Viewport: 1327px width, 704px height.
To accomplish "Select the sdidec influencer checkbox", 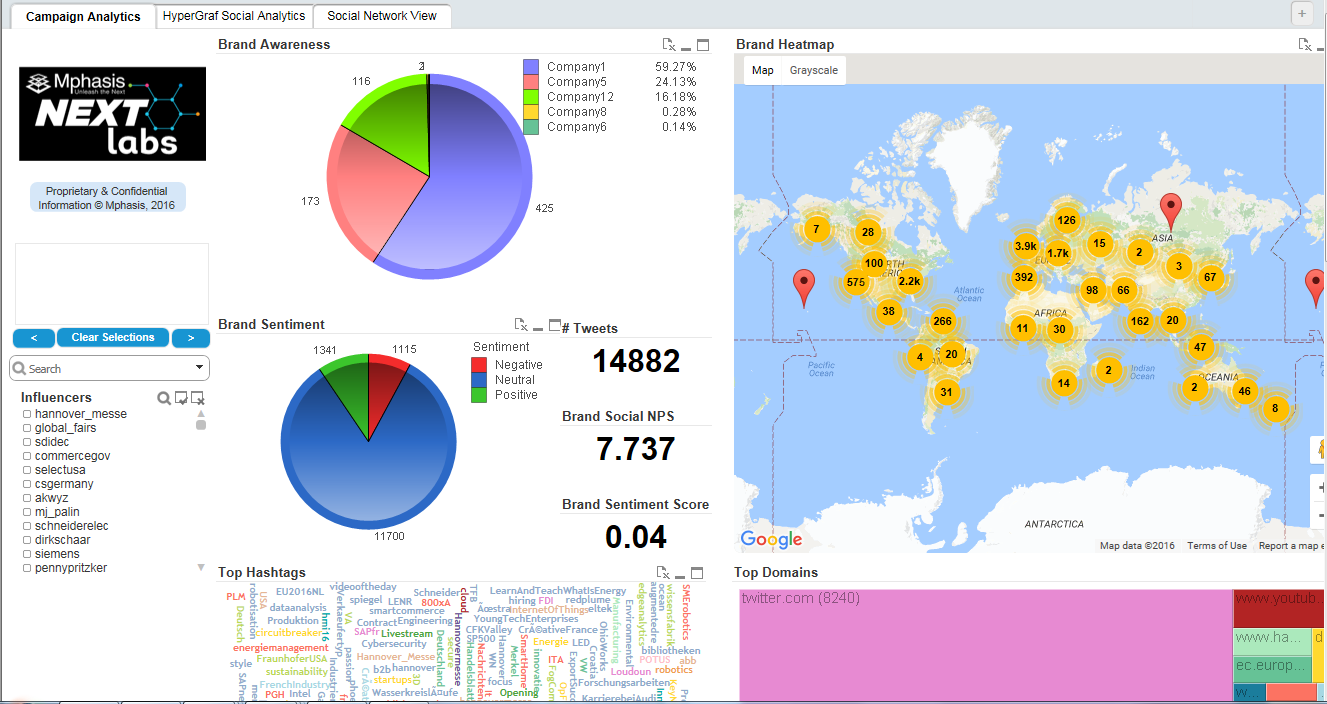I will click(27, 442).
